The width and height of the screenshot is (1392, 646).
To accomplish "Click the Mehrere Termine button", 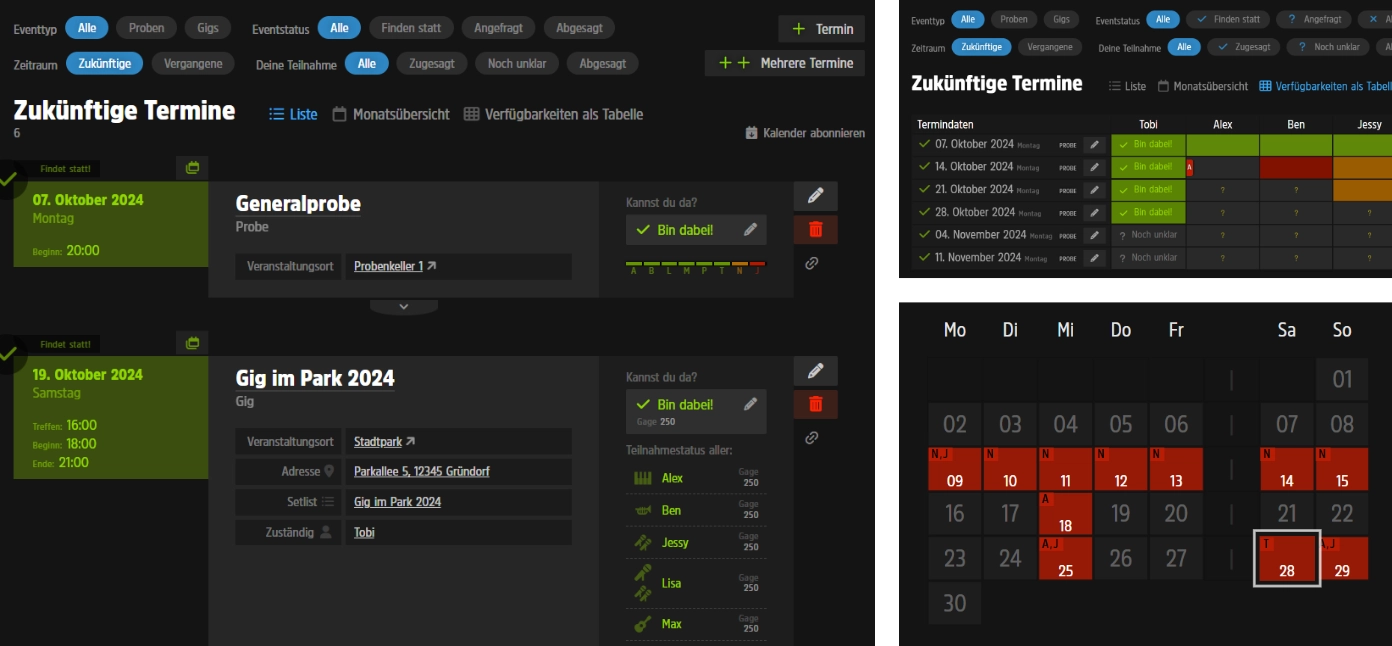I will tap(784, 63).
